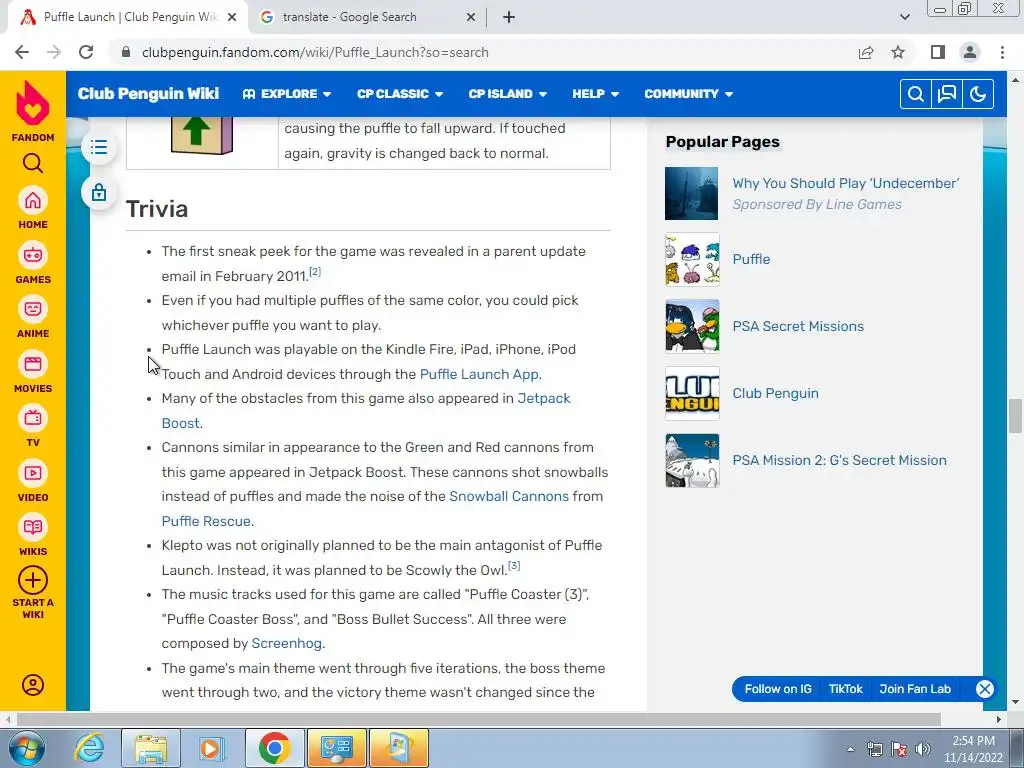This screenshot has height=768, width=1024.
Task: Click Start a Wiki plus icon
Action: click(x=33, y=580)
